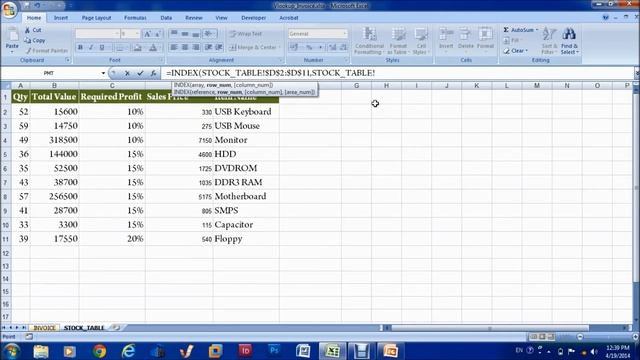Open the INVOICE sheet tab
Image resolution: width=640 pixels, height=360 pixels.
(x=44, y=328)
